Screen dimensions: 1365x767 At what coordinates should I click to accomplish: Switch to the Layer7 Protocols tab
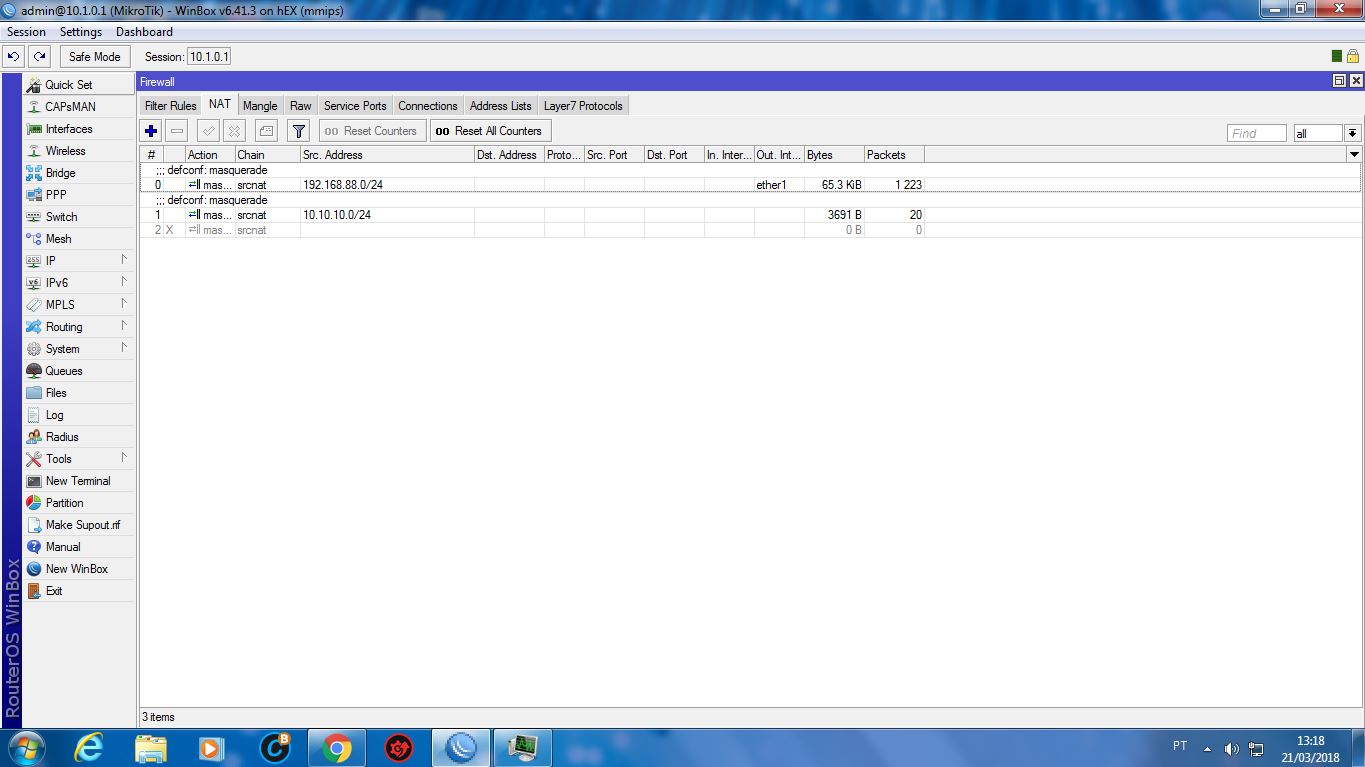(583, 106)
